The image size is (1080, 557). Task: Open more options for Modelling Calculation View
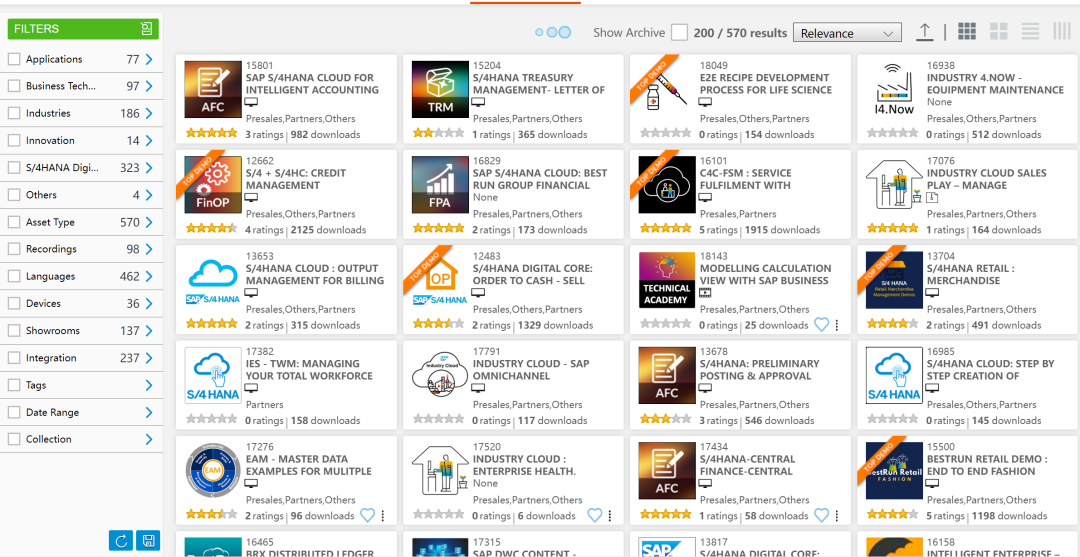pos(837,324)
